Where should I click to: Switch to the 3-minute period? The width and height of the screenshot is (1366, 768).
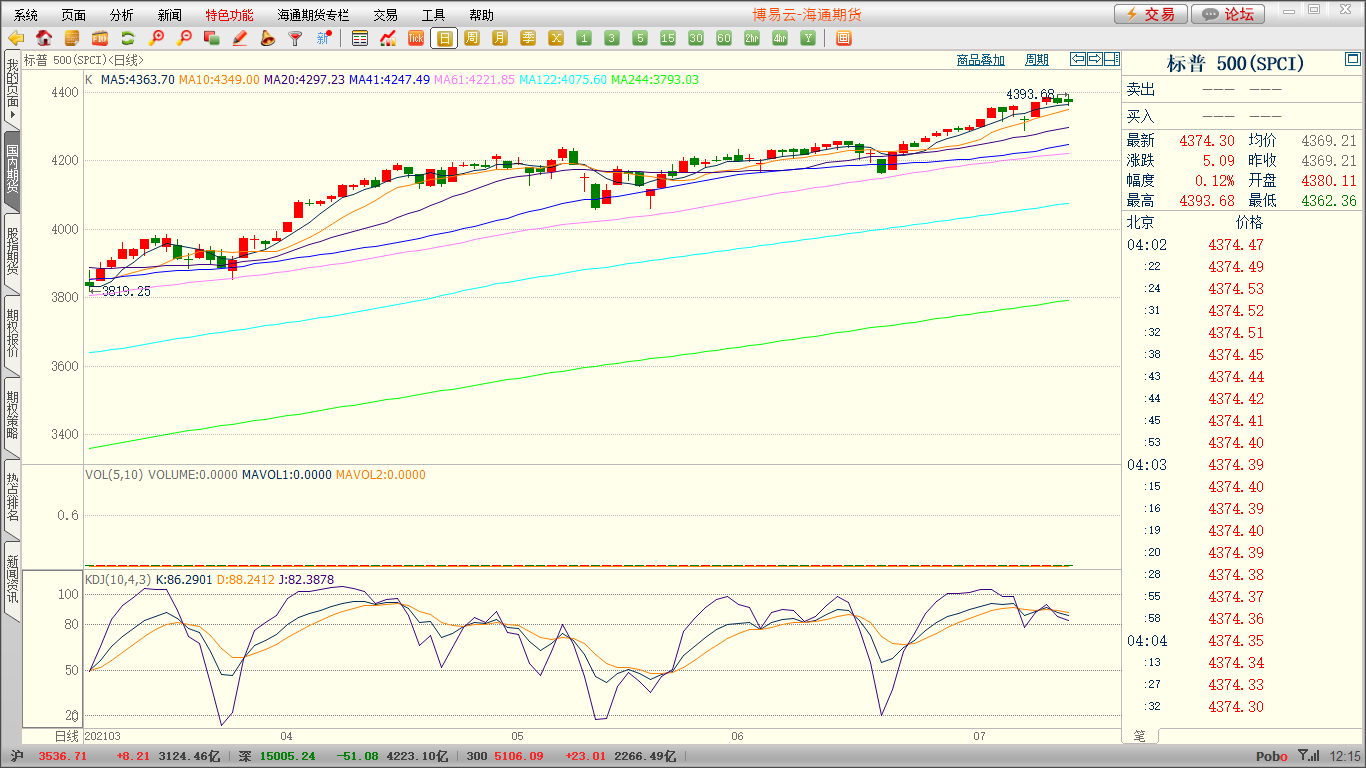[x=612, y=38]
